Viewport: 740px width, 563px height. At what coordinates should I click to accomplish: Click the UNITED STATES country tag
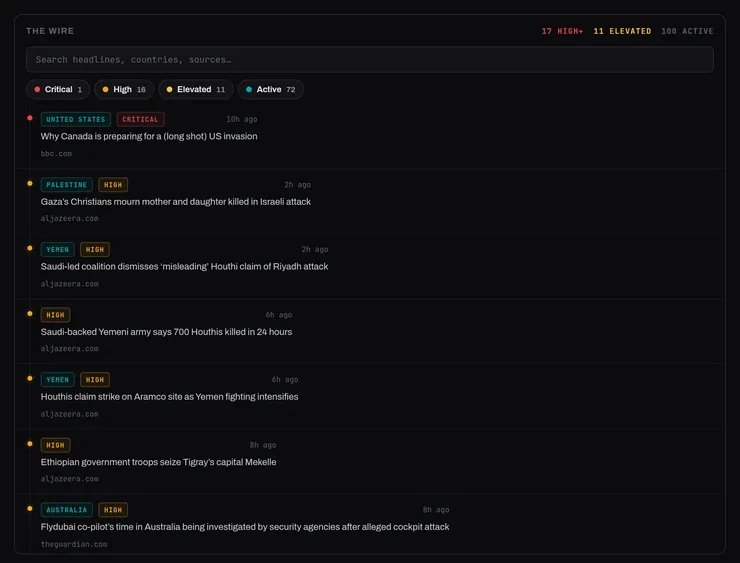tap(76, 119)
